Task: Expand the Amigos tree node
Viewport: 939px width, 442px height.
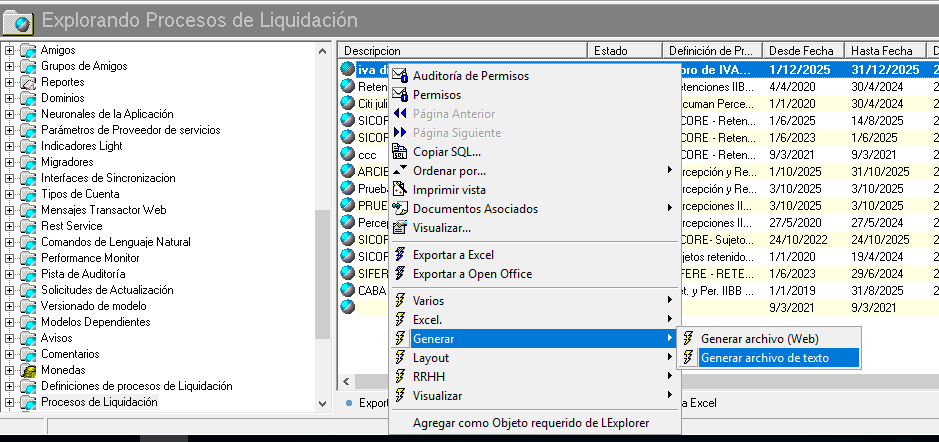Action: coord(9,50)
